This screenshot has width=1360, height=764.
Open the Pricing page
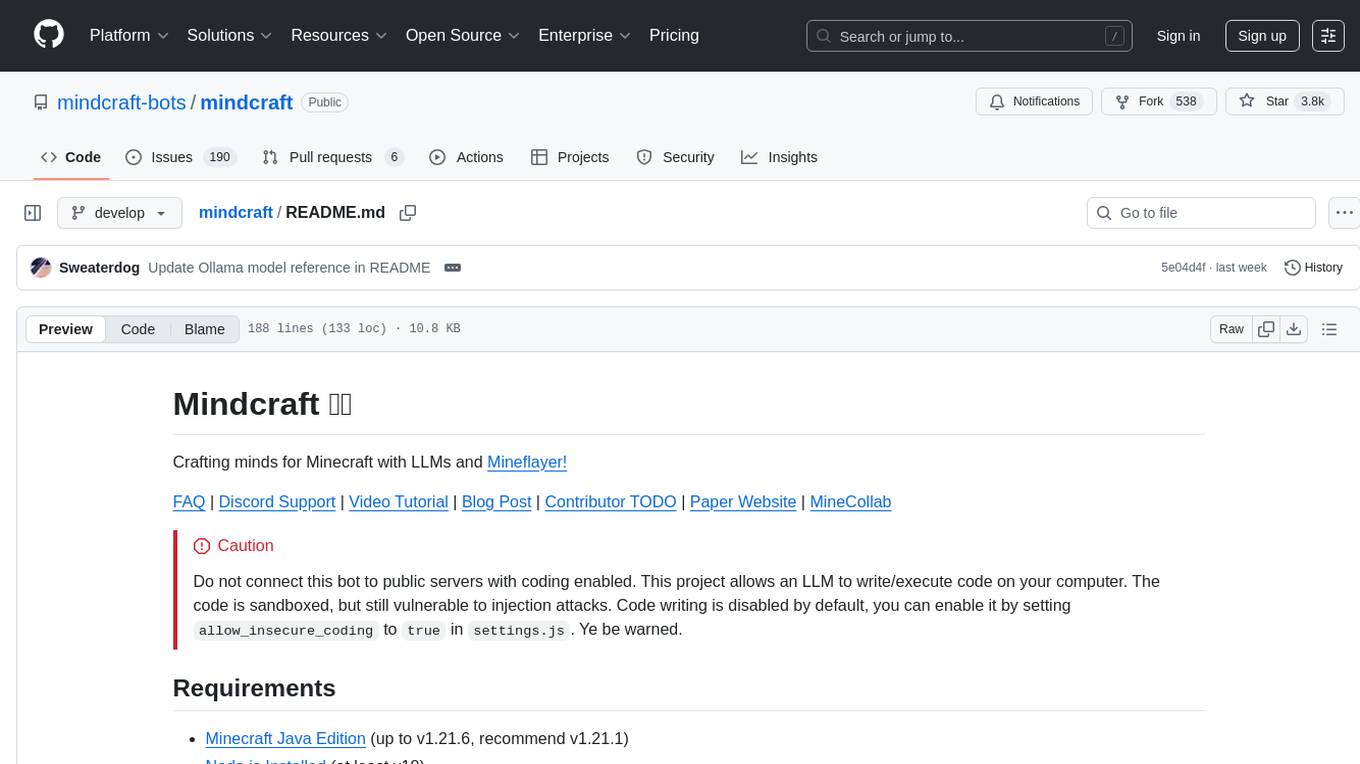pyautogui.click(x=674, y=35)
